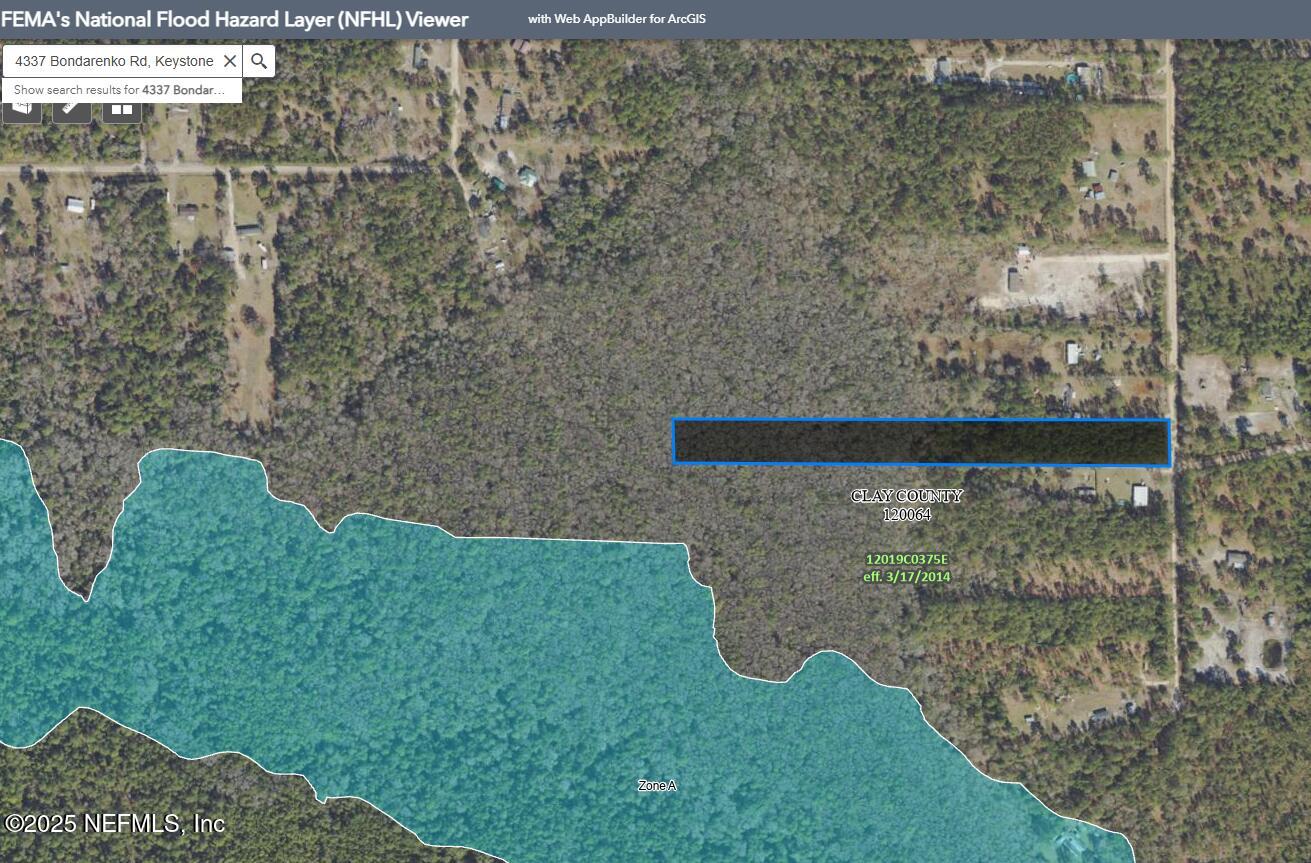The height and width of the screenshot is (863, 1311).
Task: Open the map legend widget icon
Action: pos(22,109)
